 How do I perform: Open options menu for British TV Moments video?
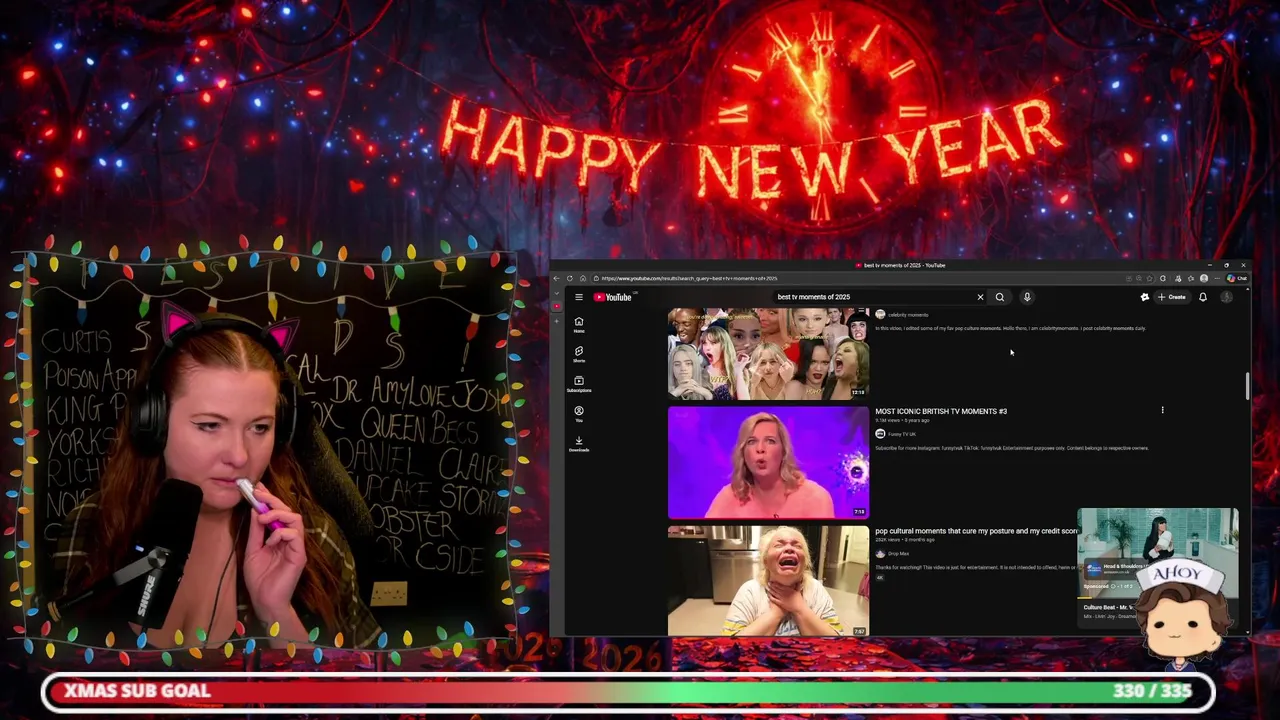pyautogui.click(x=1162, y=410)
